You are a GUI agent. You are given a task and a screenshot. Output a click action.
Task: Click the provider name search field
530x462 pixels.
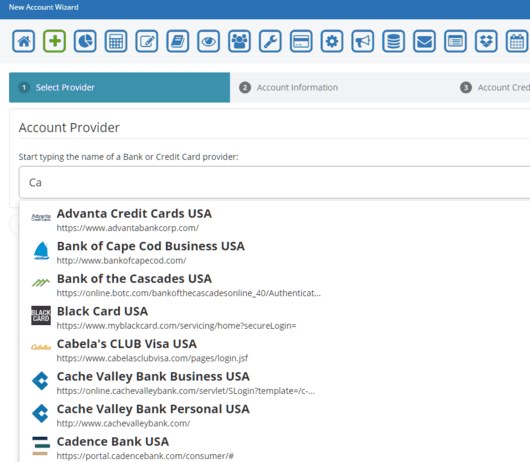274,182
